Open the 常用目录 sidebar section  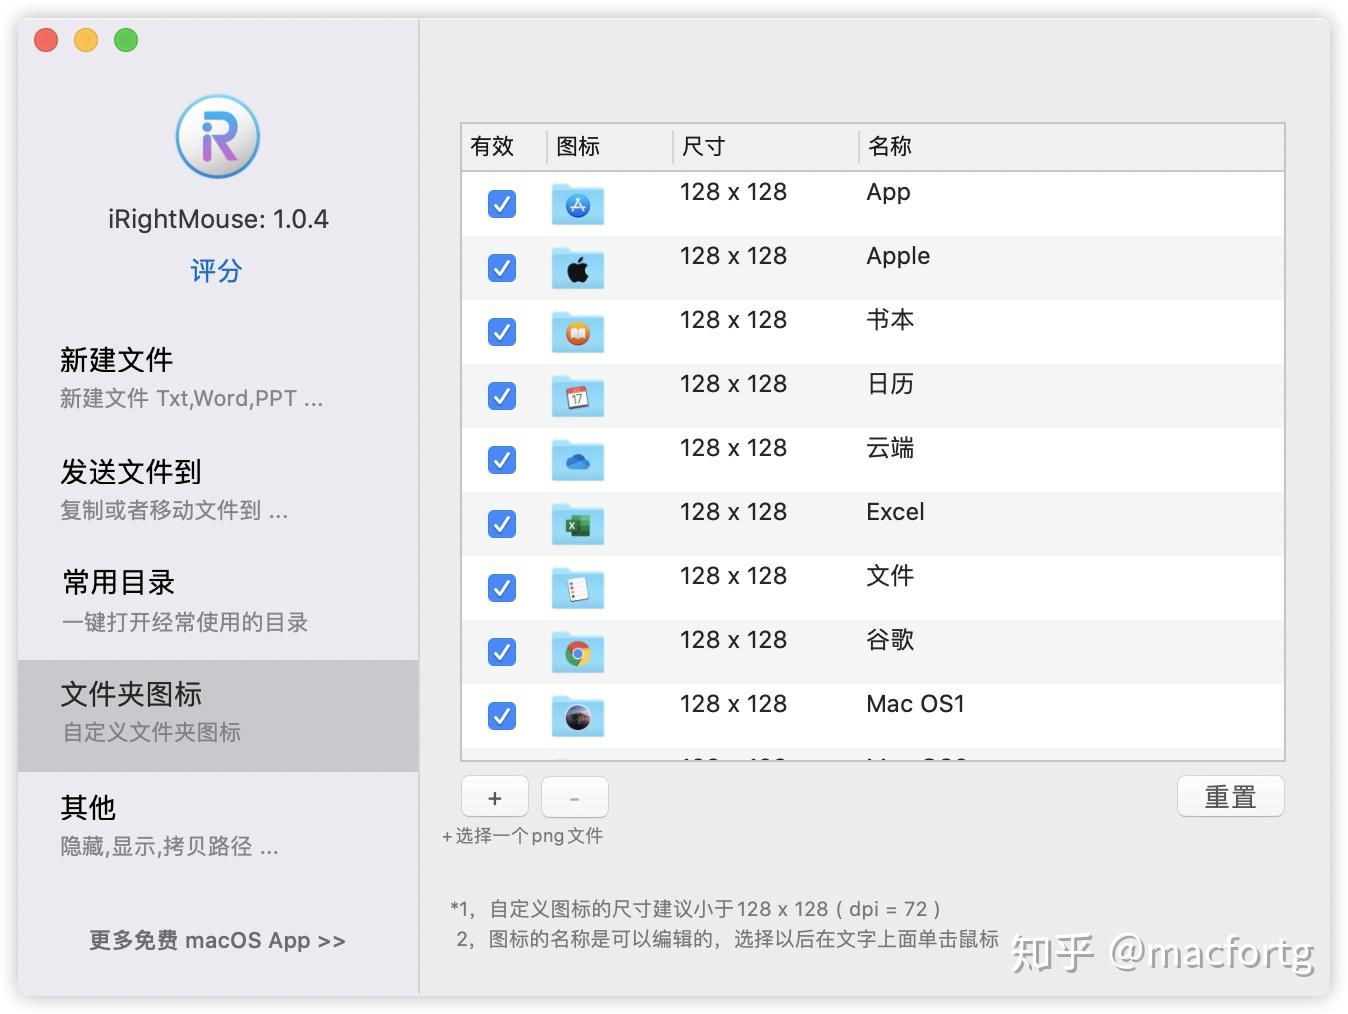[x=117, y=583]
